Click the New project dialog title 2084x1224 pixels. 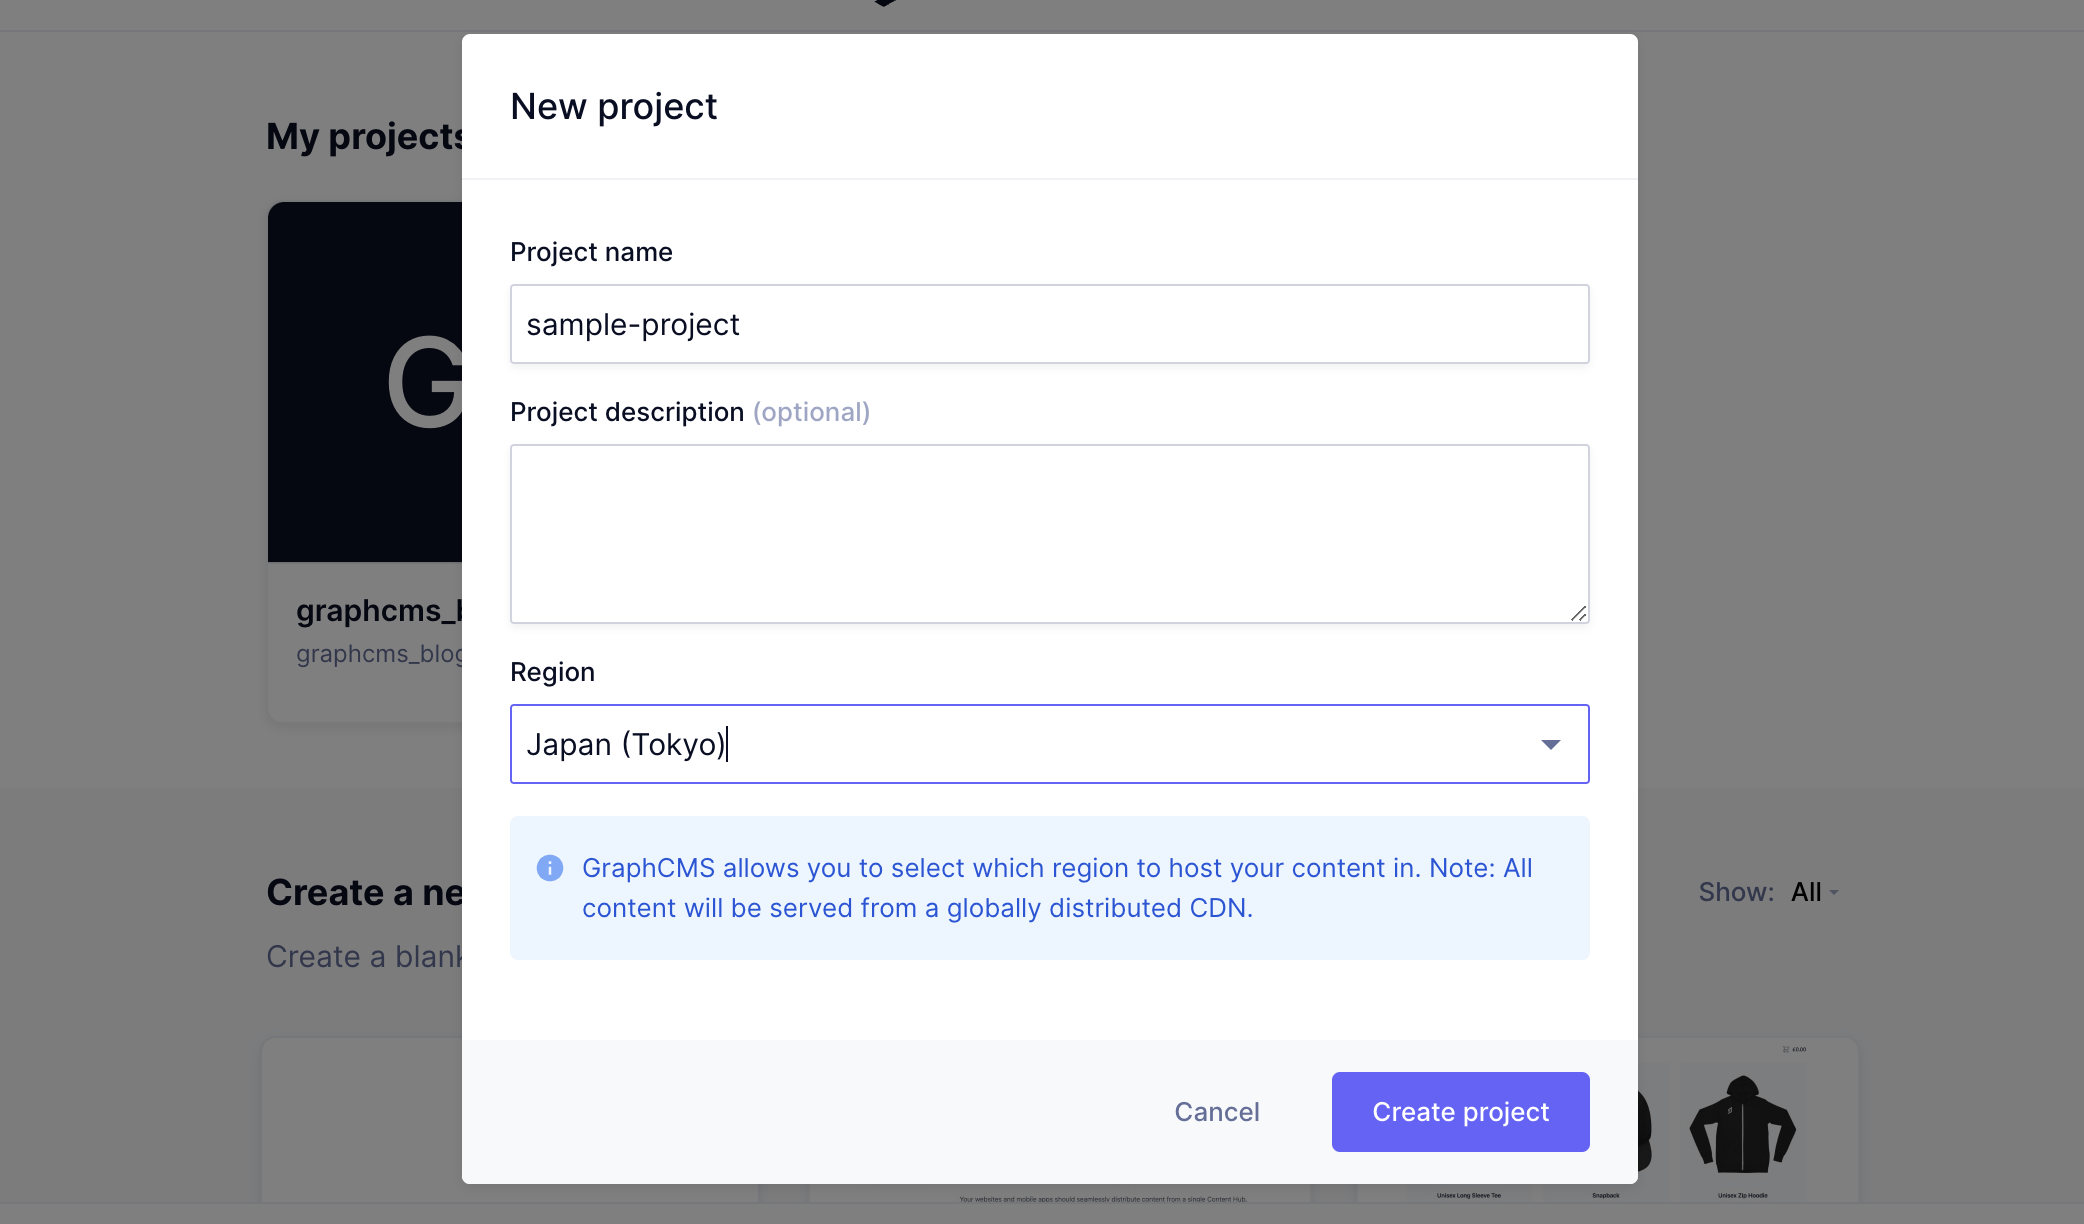(x=613, y=106)
